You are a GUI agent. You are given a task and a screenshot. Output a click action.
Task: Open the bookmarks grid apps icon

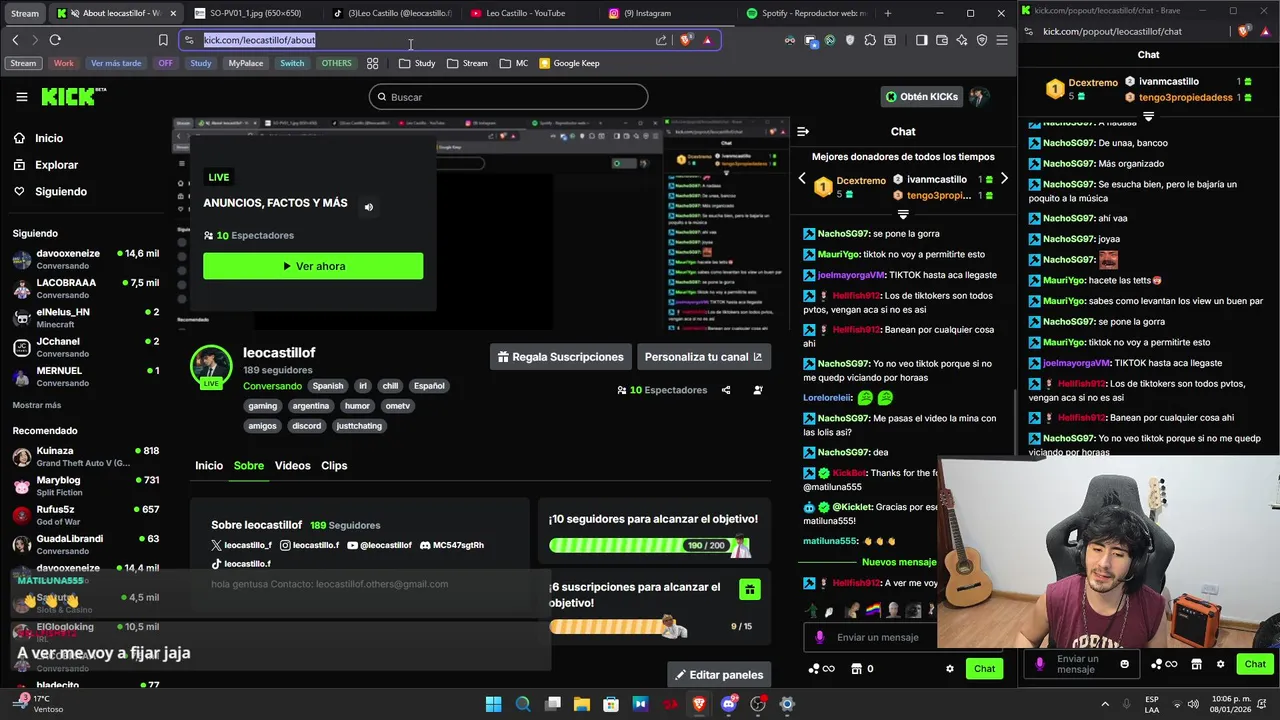click(372, 63)
